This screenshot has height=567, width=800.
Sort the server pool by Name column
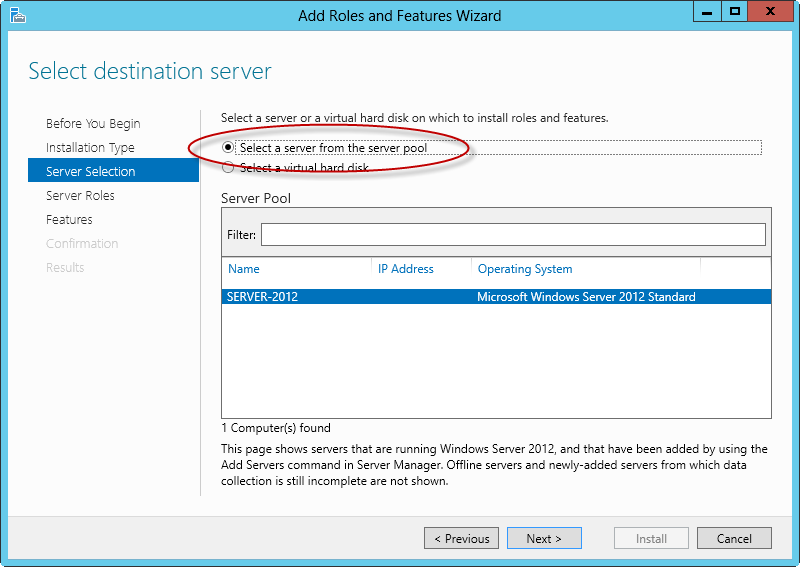[244, 269]
